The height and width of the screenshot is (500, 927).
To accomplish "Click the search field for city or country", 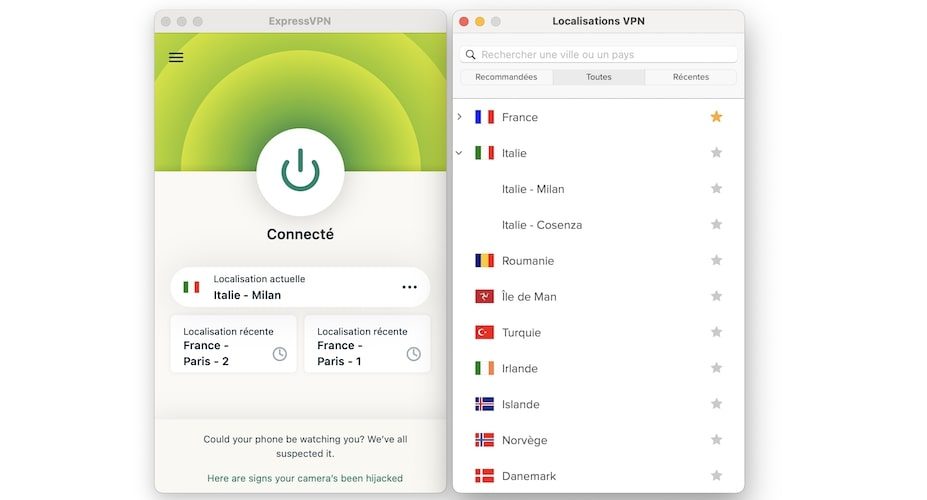I will point(598,55).
